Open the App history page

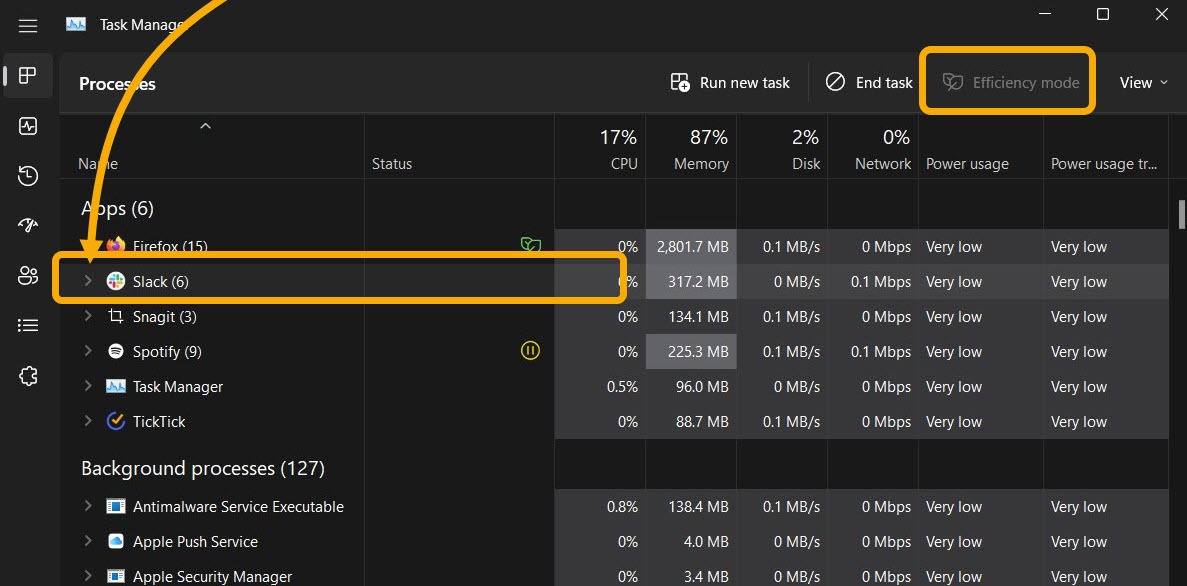pos(28,175)
